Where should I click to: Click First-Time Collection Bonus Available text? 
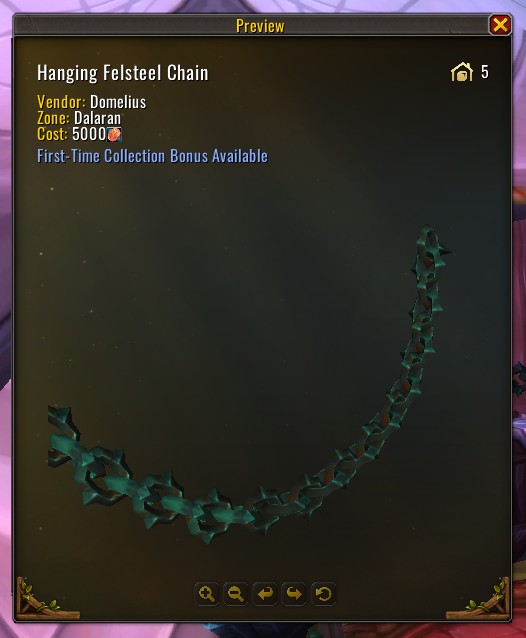coord(153,156)
